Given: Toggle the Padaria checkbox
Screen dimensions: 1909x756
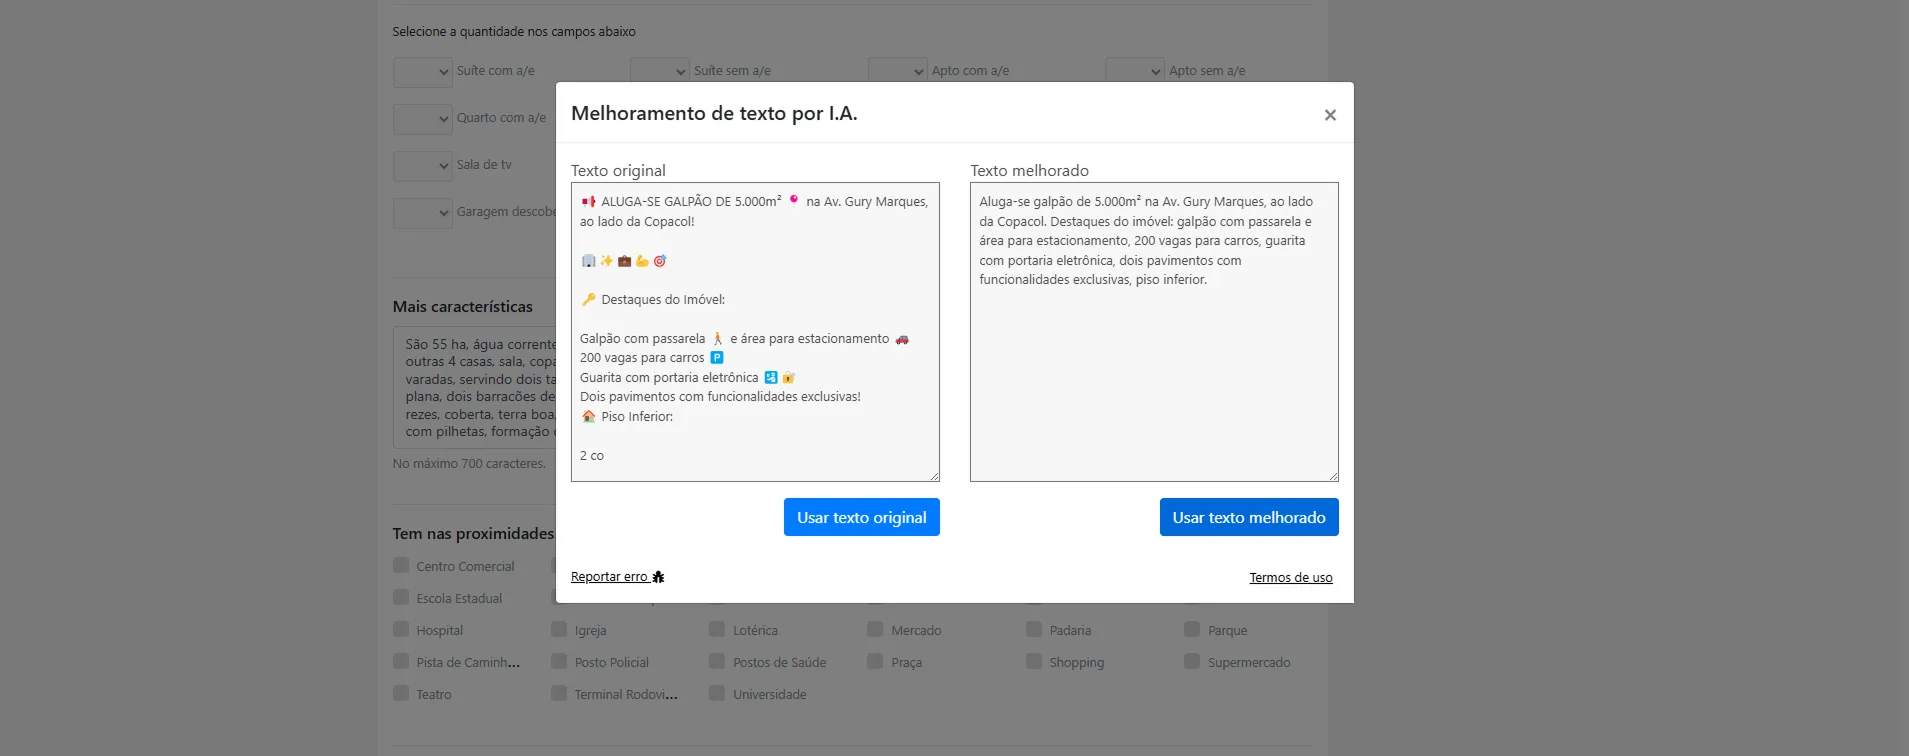Looking at the screenshot, I should pyautogui.click(x=1034, y=630).
